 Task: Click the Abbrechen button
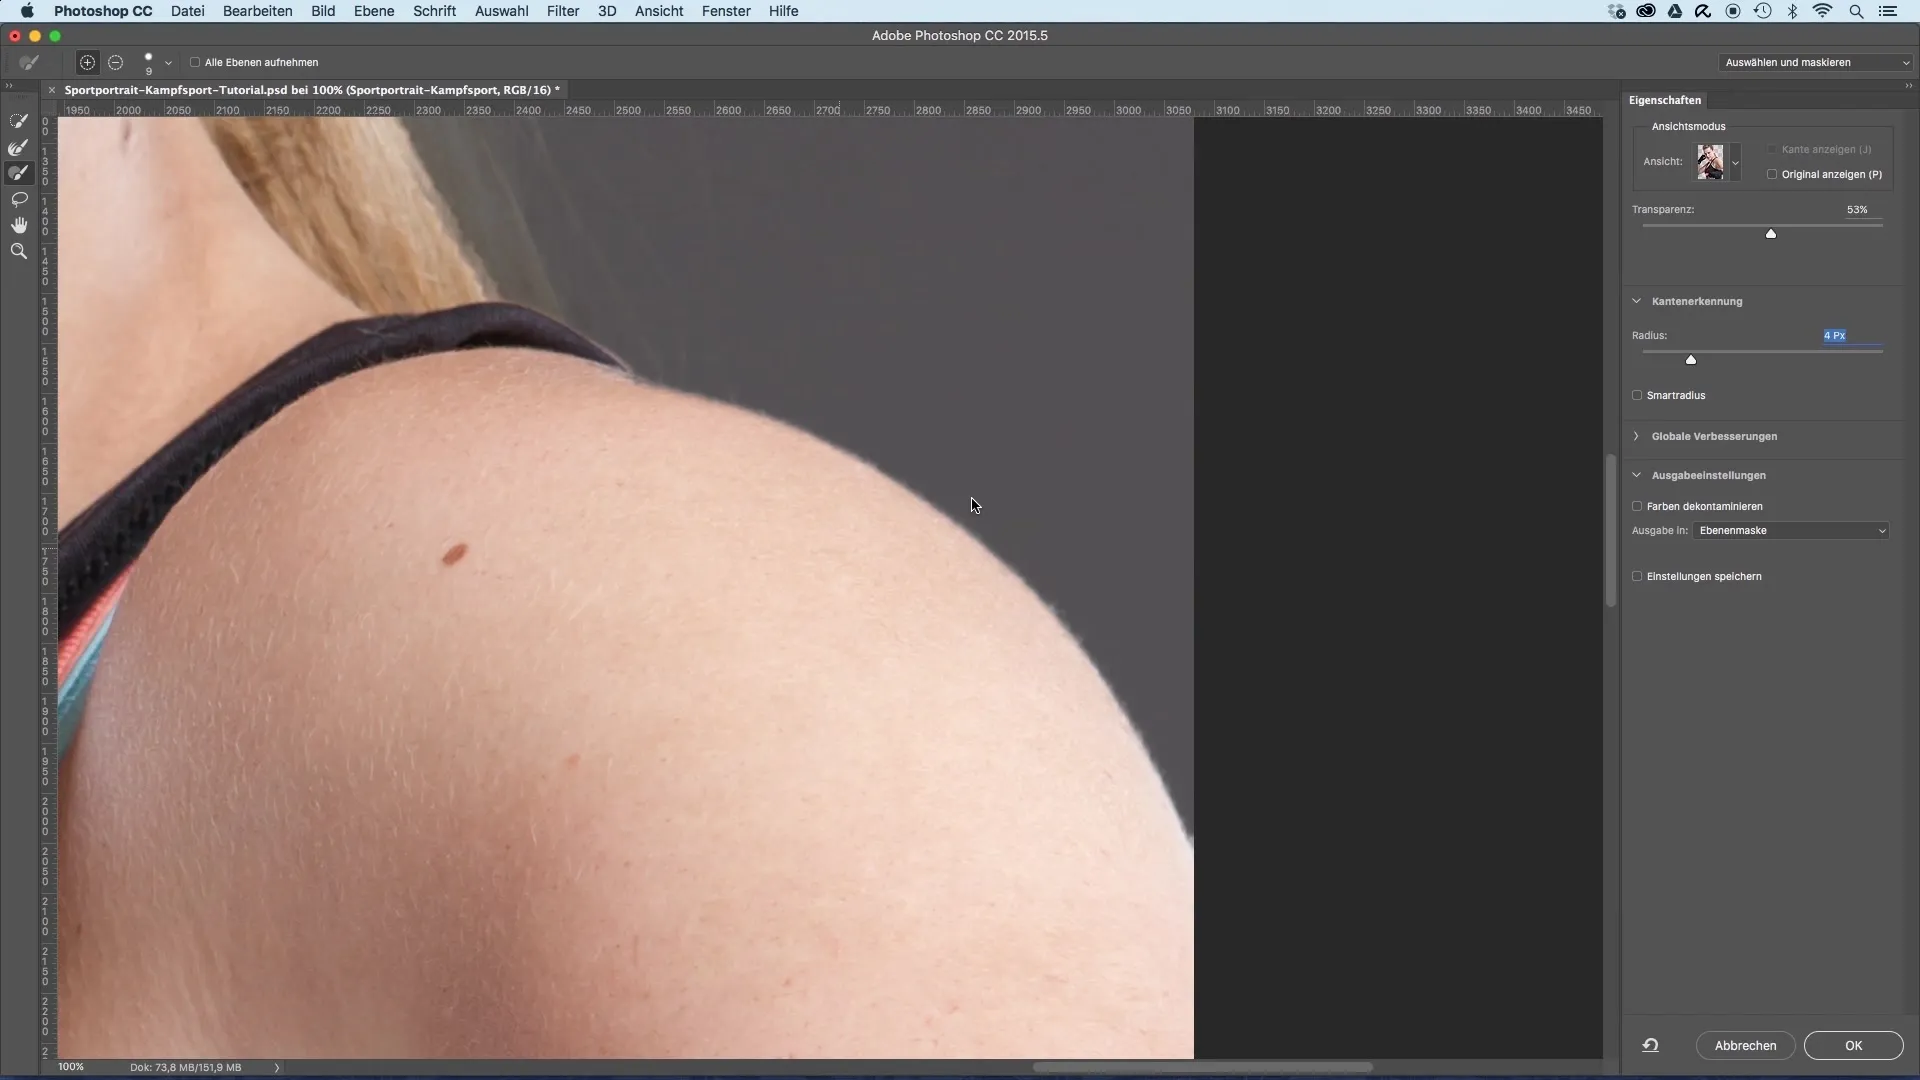coord(1745,1045)
